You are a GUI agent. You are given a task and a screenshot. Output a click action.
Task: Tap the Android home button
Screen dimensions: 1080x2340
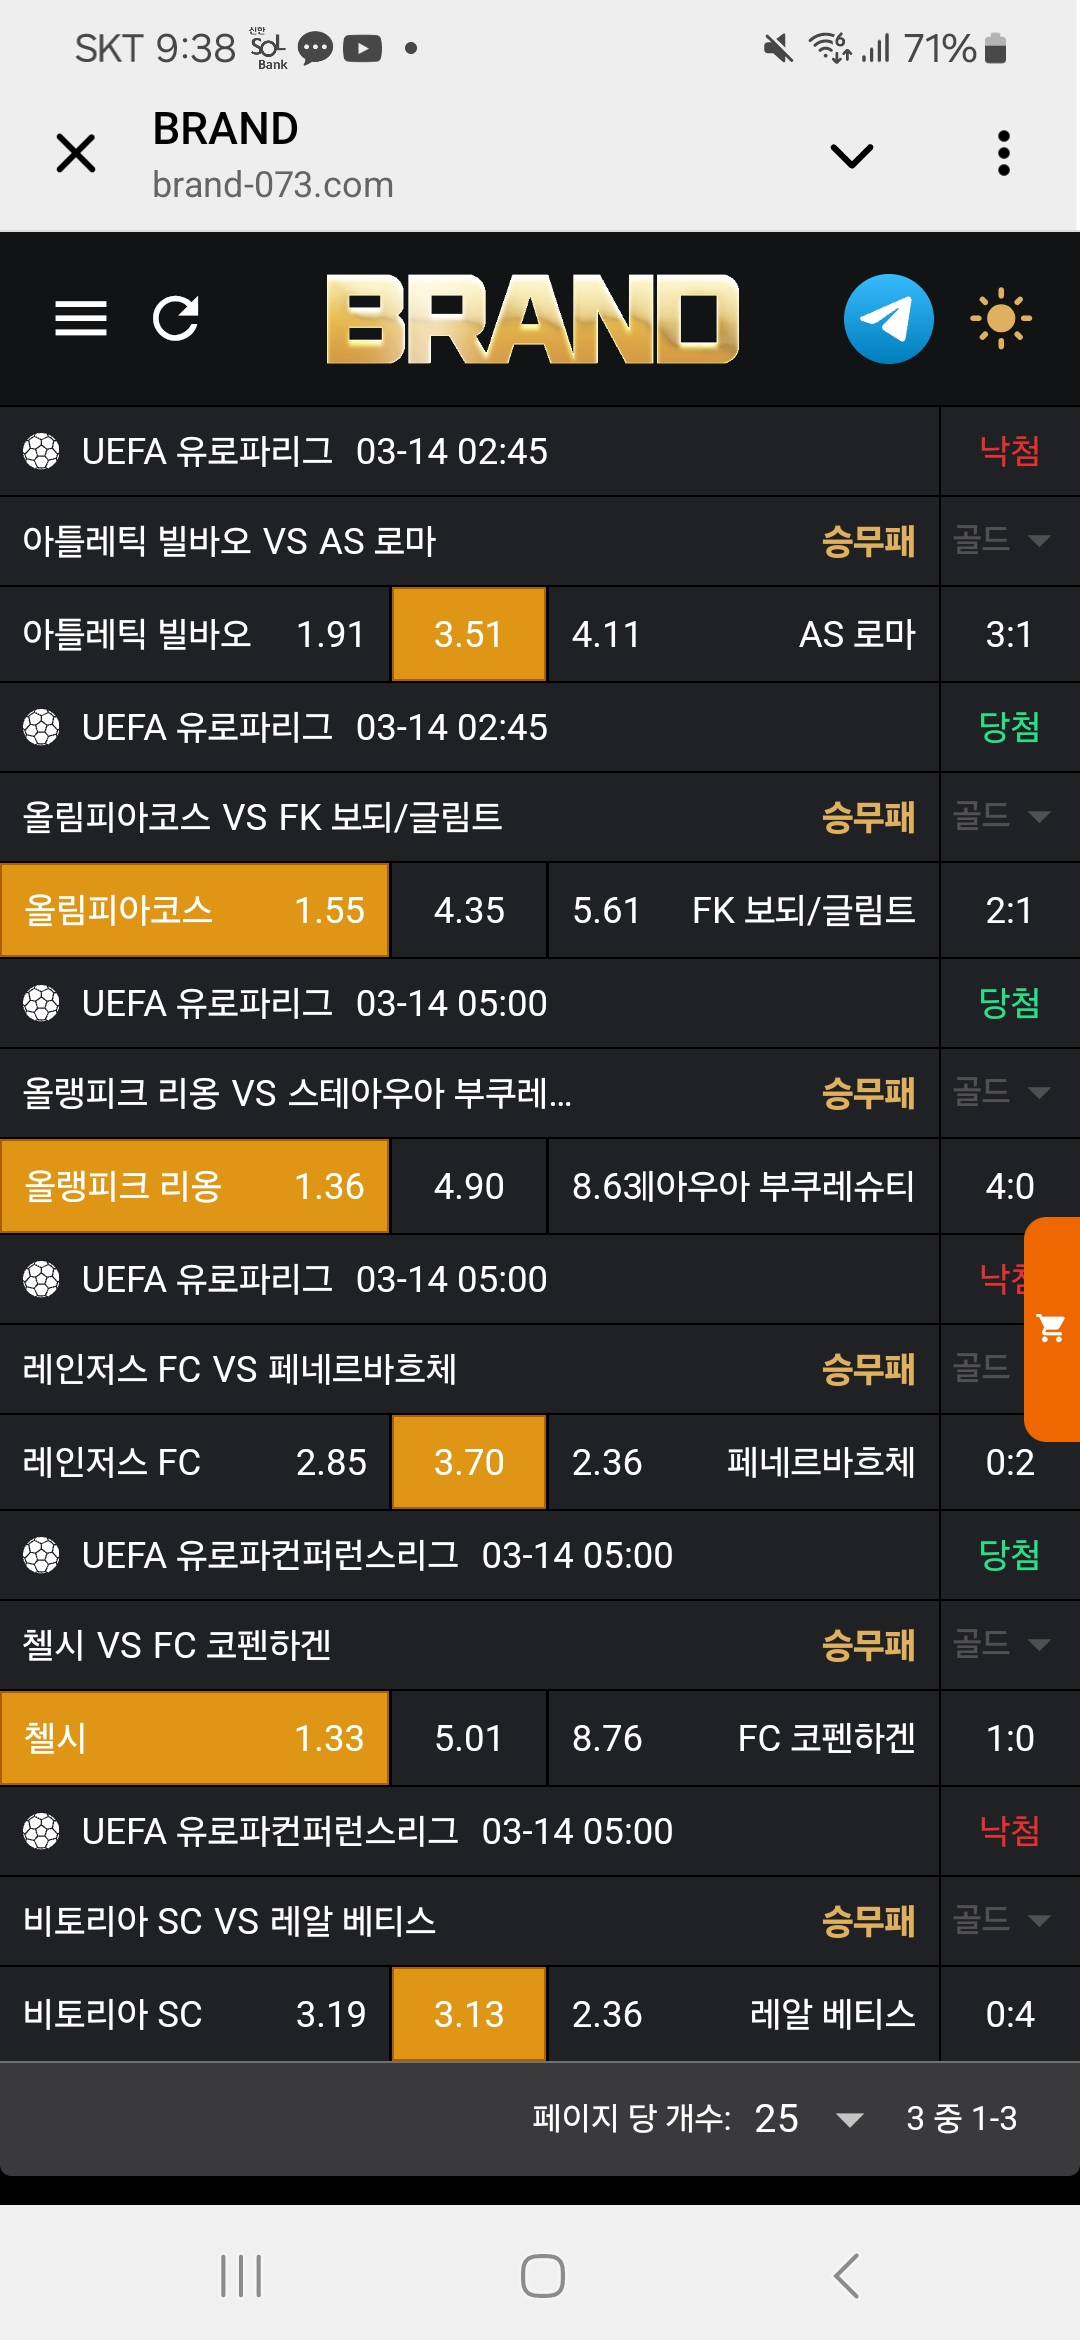542,2276
